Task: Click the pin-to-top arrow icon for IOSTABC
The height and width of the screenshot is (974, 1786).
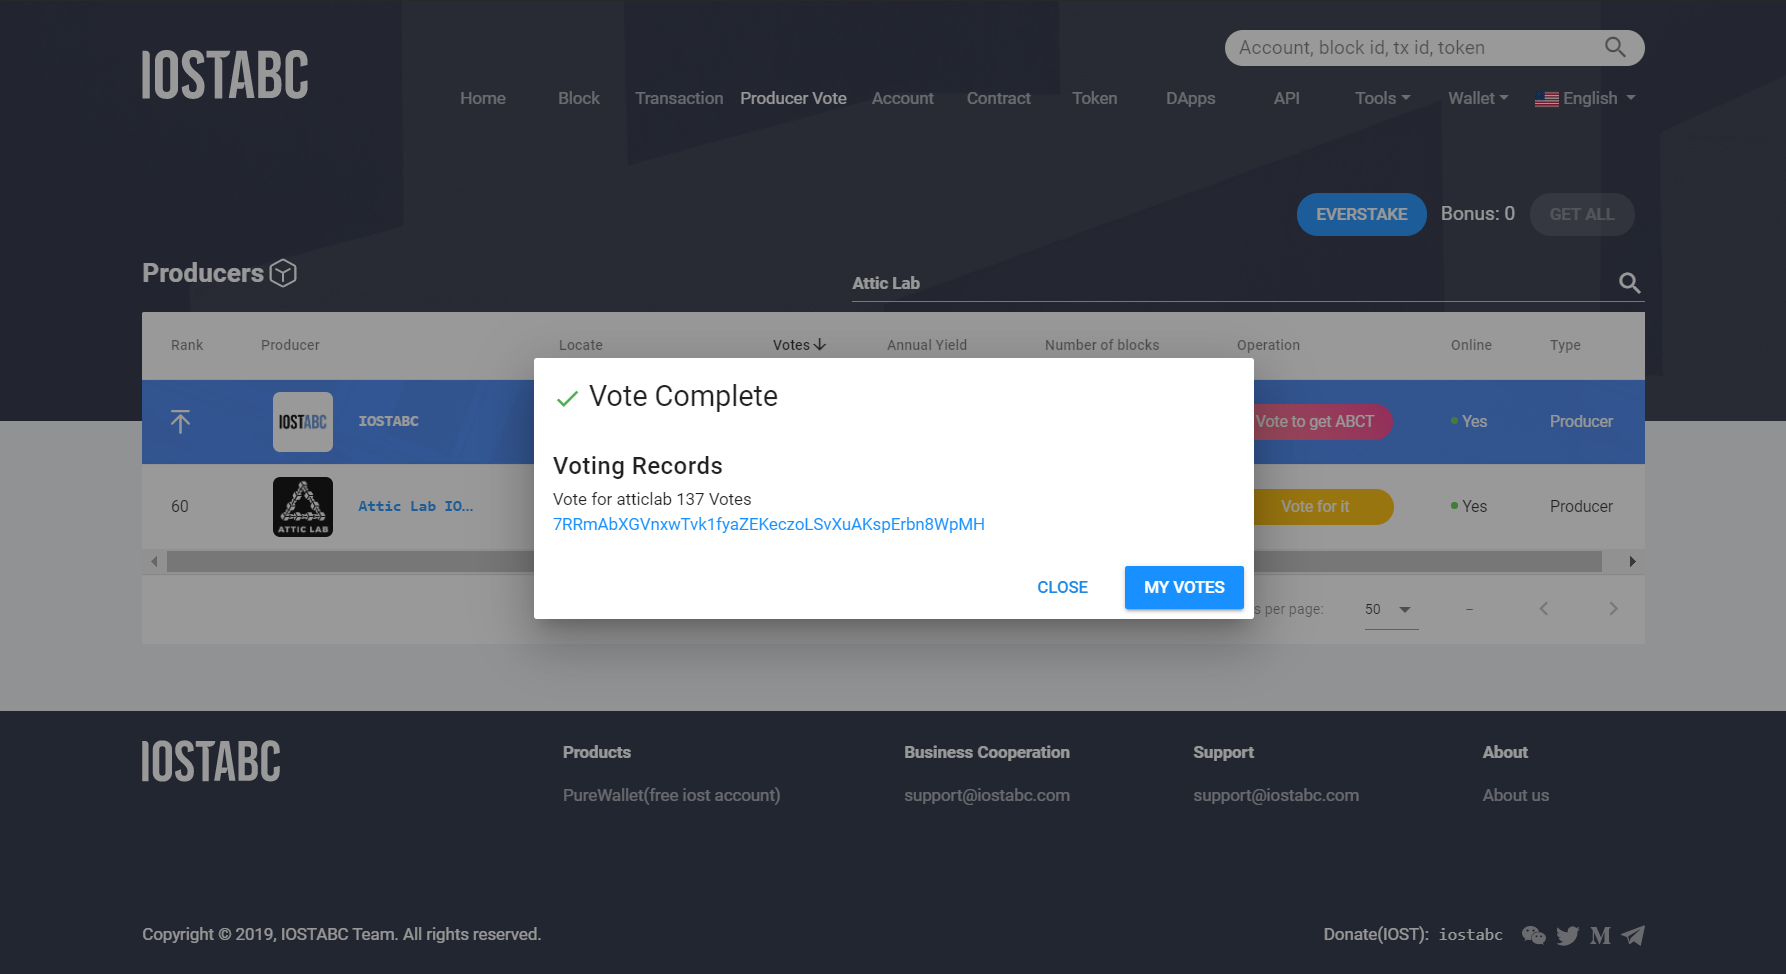Action: (180, 421)
